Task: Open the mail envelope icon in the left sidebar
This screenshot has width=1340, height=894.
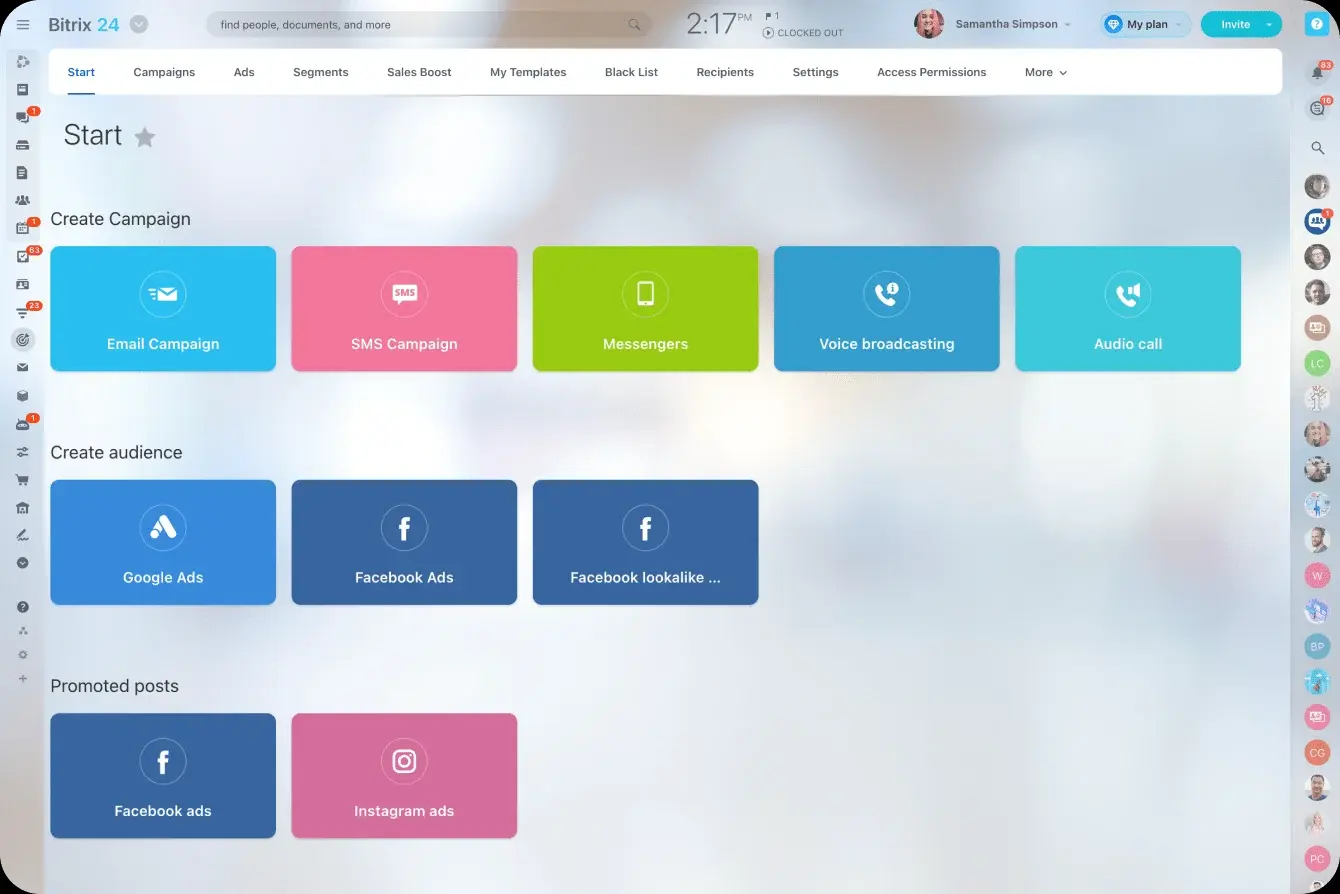Action: 23,368
